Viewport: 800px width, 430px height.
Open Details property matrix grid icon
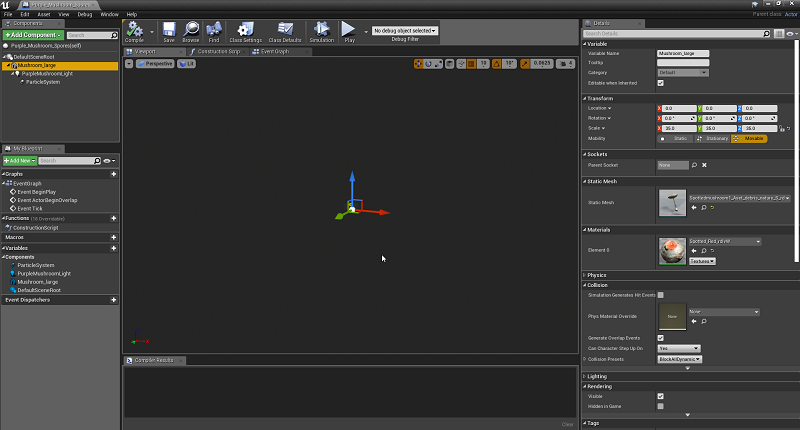coord(779,34)
